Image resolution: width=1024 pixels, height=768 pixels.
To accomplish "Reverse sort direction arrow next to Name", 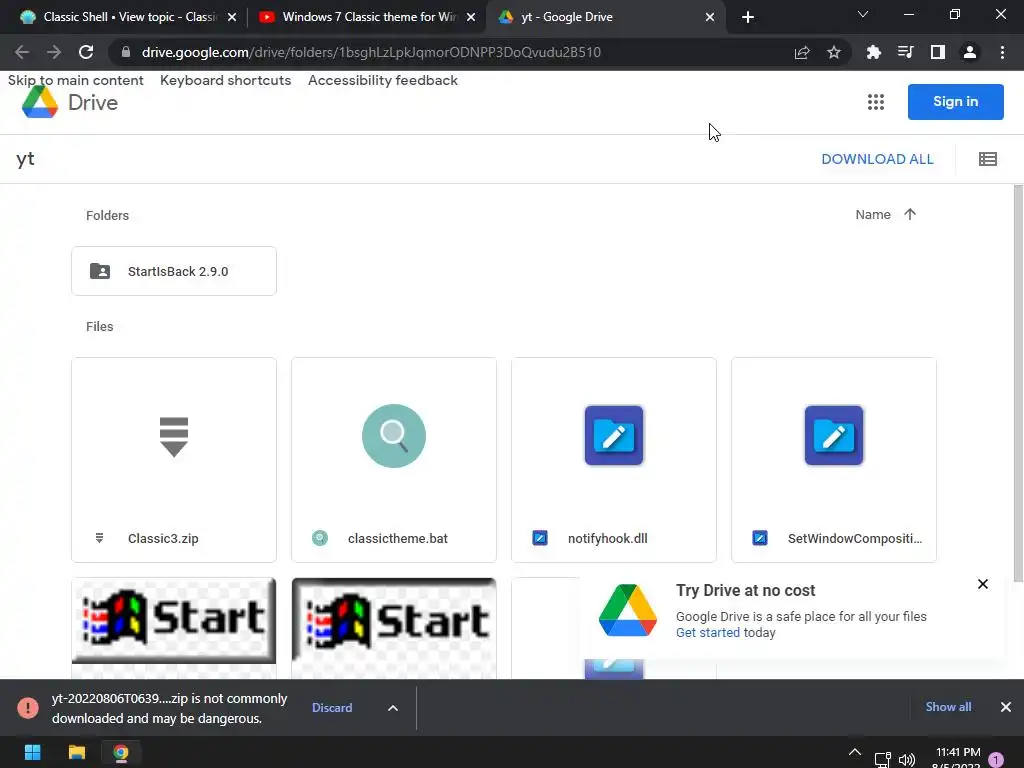I will tap(910, 214).
